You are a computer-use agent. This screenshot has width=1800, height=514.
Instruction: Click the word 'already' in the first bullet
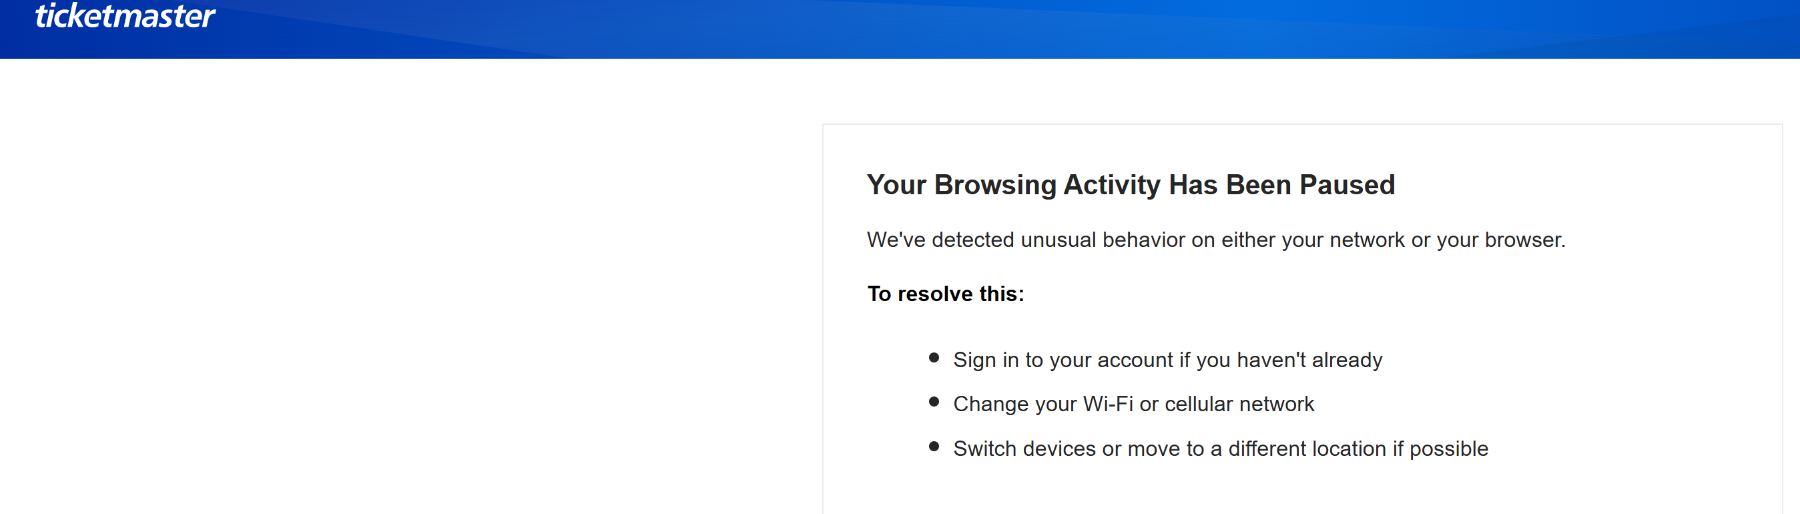coord(1347,360)
